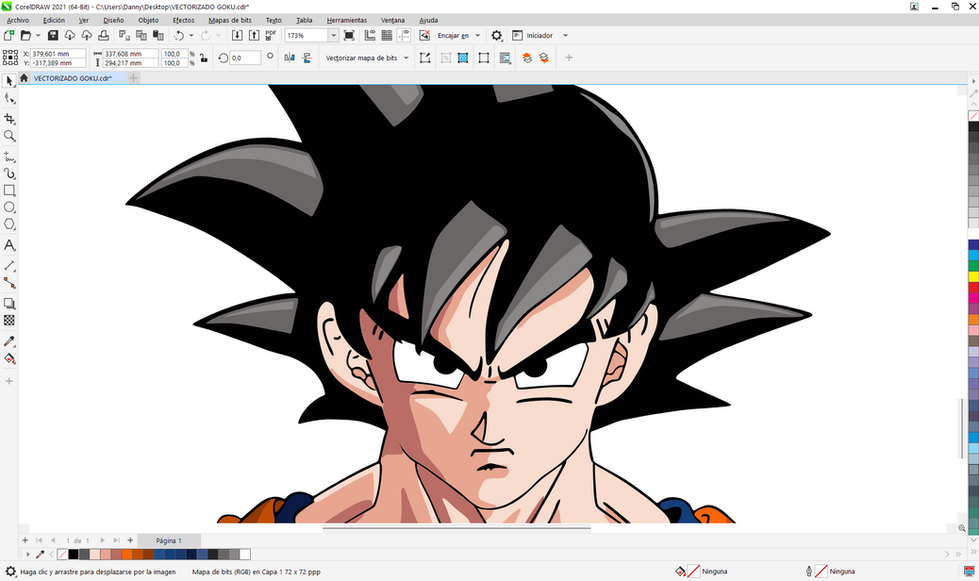Screen dimensions: 979x581
Task: Save the document with floppy icon
Action: 53,36
